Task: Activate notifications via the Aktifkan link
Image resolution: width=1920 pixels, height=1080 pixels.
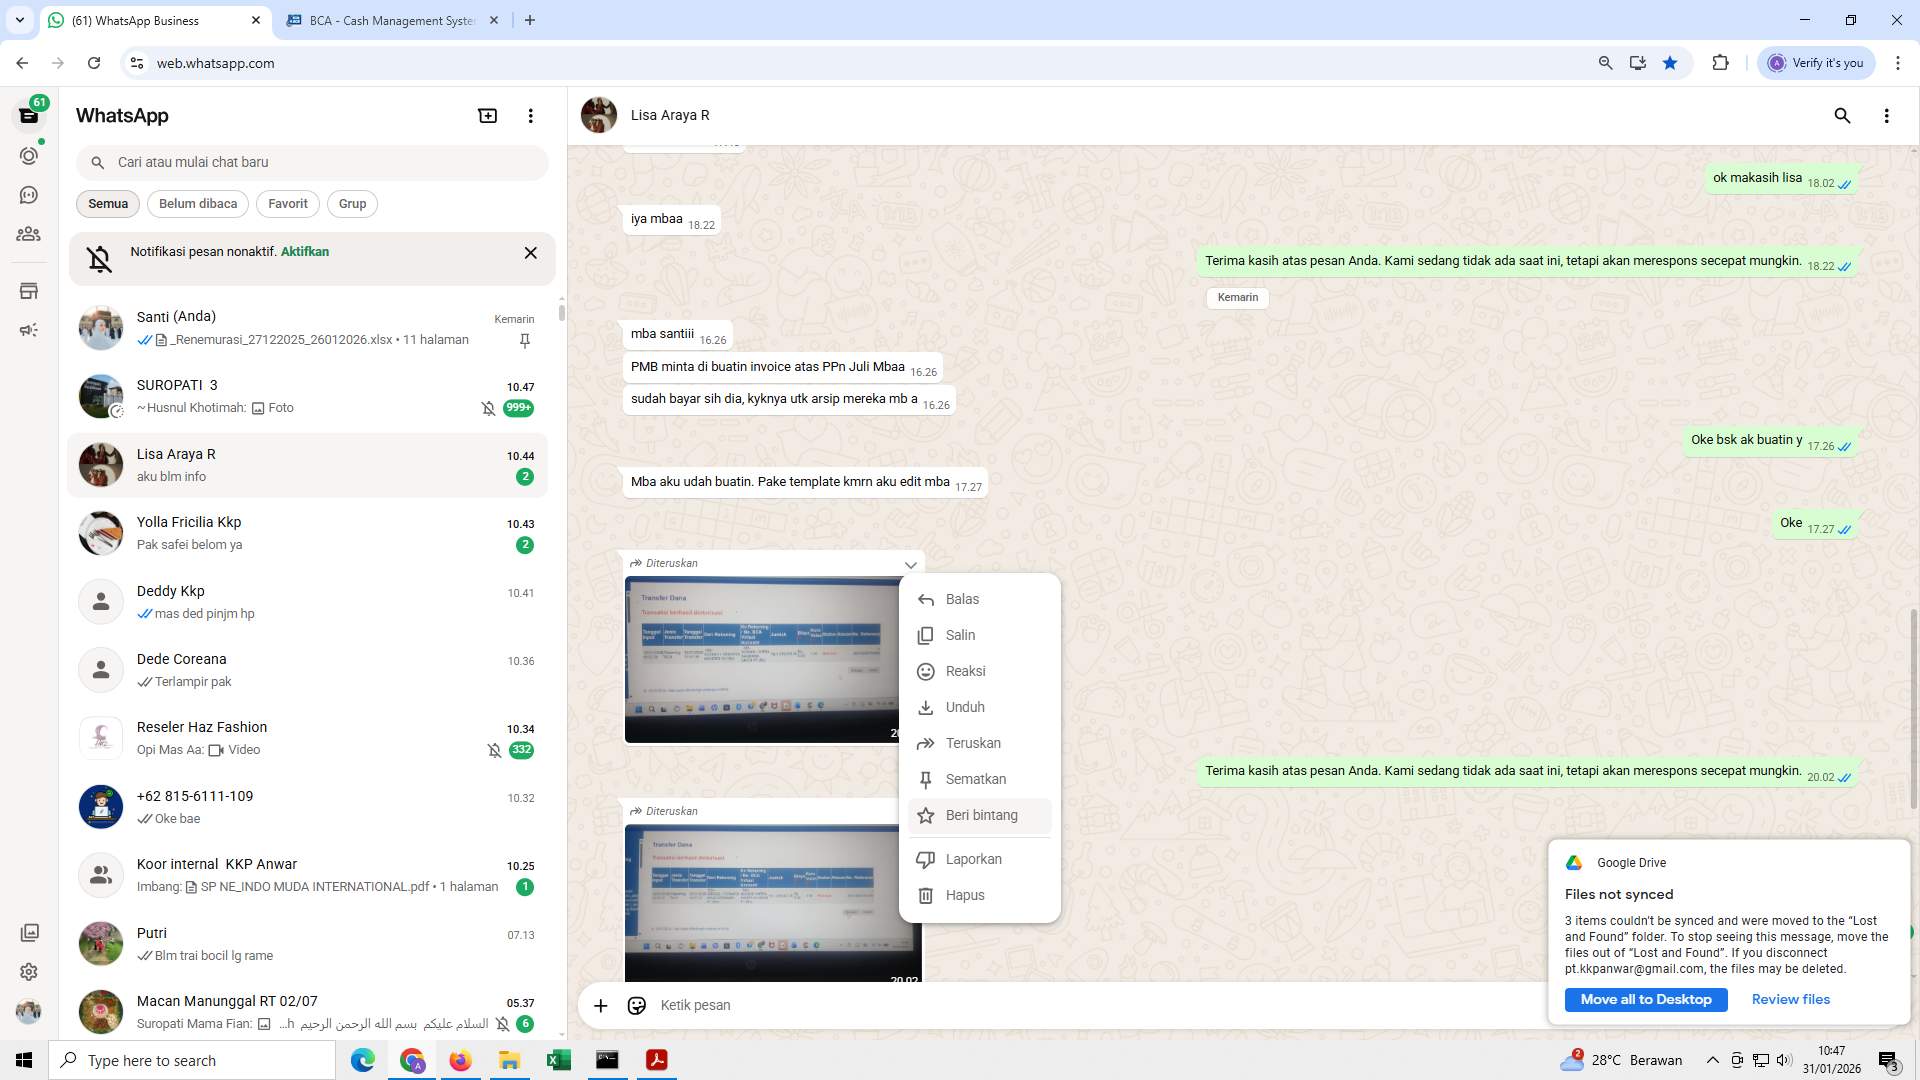Action: pos(305,252)
